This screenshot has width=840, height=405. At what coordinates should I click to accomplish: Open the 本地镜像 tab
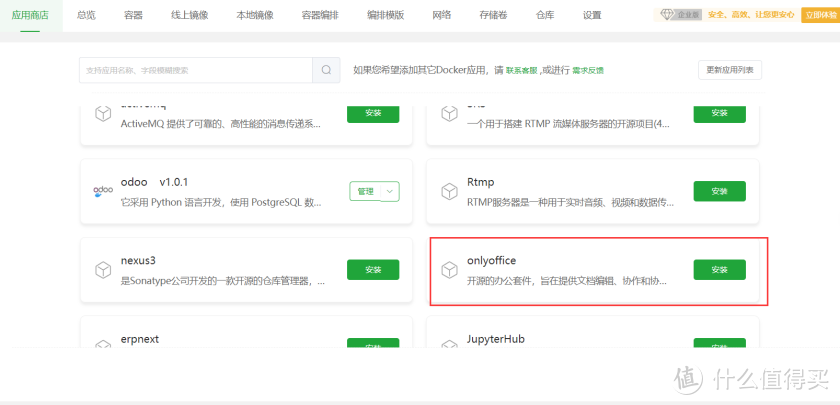pos(254,15)
